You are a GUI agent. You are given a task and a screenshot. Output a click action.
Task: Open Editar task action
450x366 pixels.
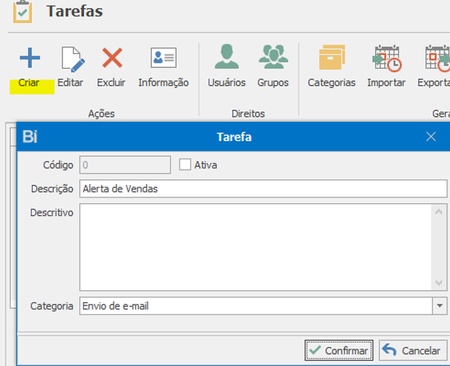[71, 67]
